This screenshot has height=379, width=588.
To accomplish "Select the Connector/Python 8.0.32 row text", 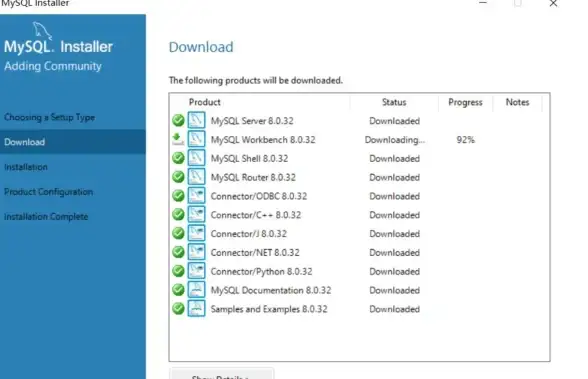I will pyautogui.click(x=261, y=271).
